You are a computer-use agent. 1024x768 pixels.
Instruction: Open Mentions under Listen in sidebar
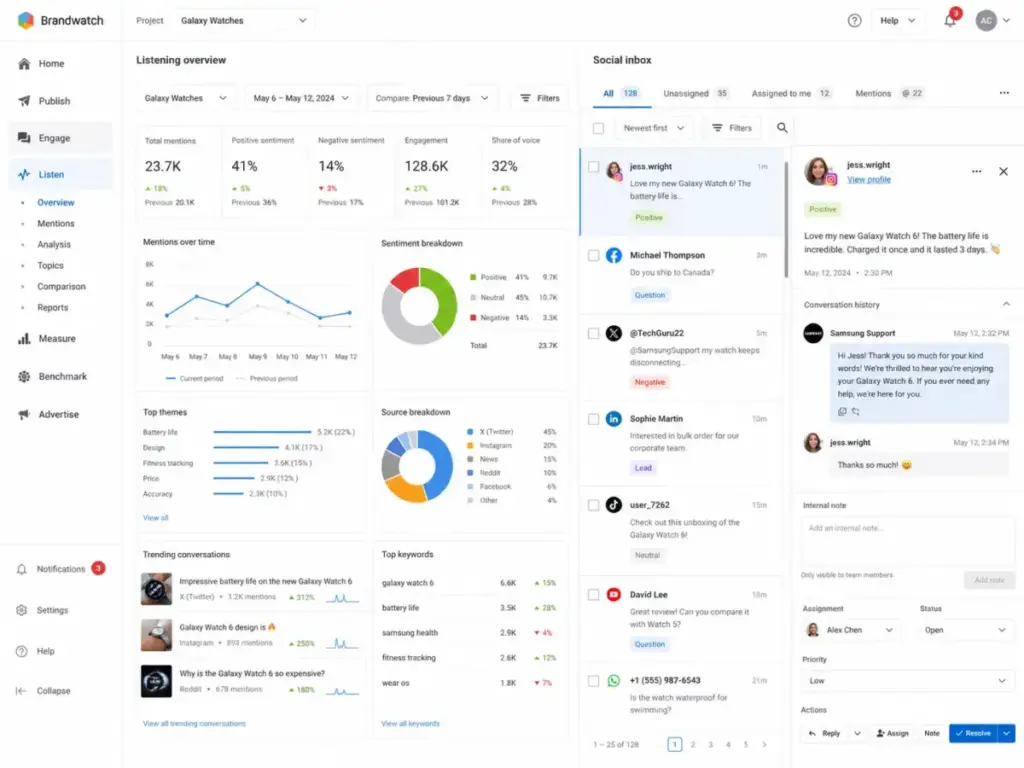[x=56, y=223]
